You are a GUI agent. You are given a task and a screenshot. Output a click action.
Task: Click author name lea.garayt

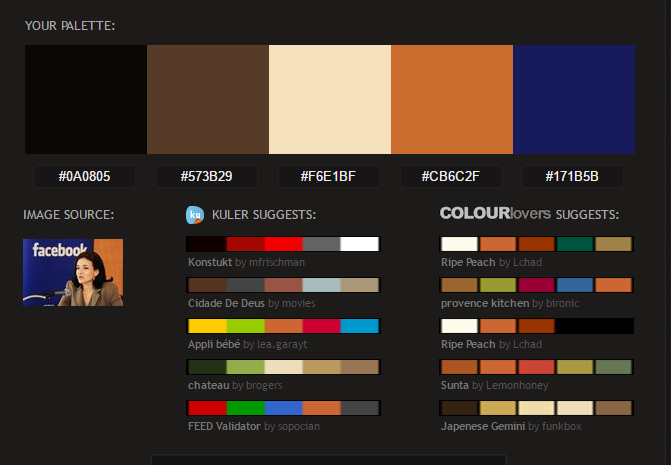tap(282, 344)
